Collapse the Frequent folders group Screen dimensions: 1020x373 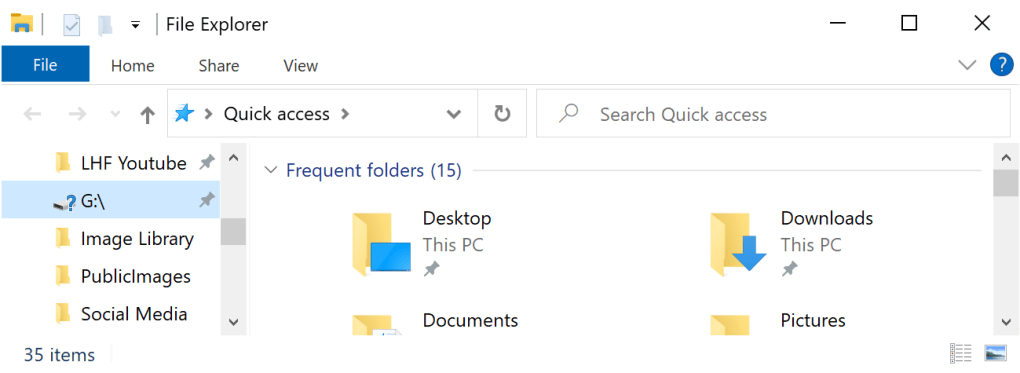(271, 171)
